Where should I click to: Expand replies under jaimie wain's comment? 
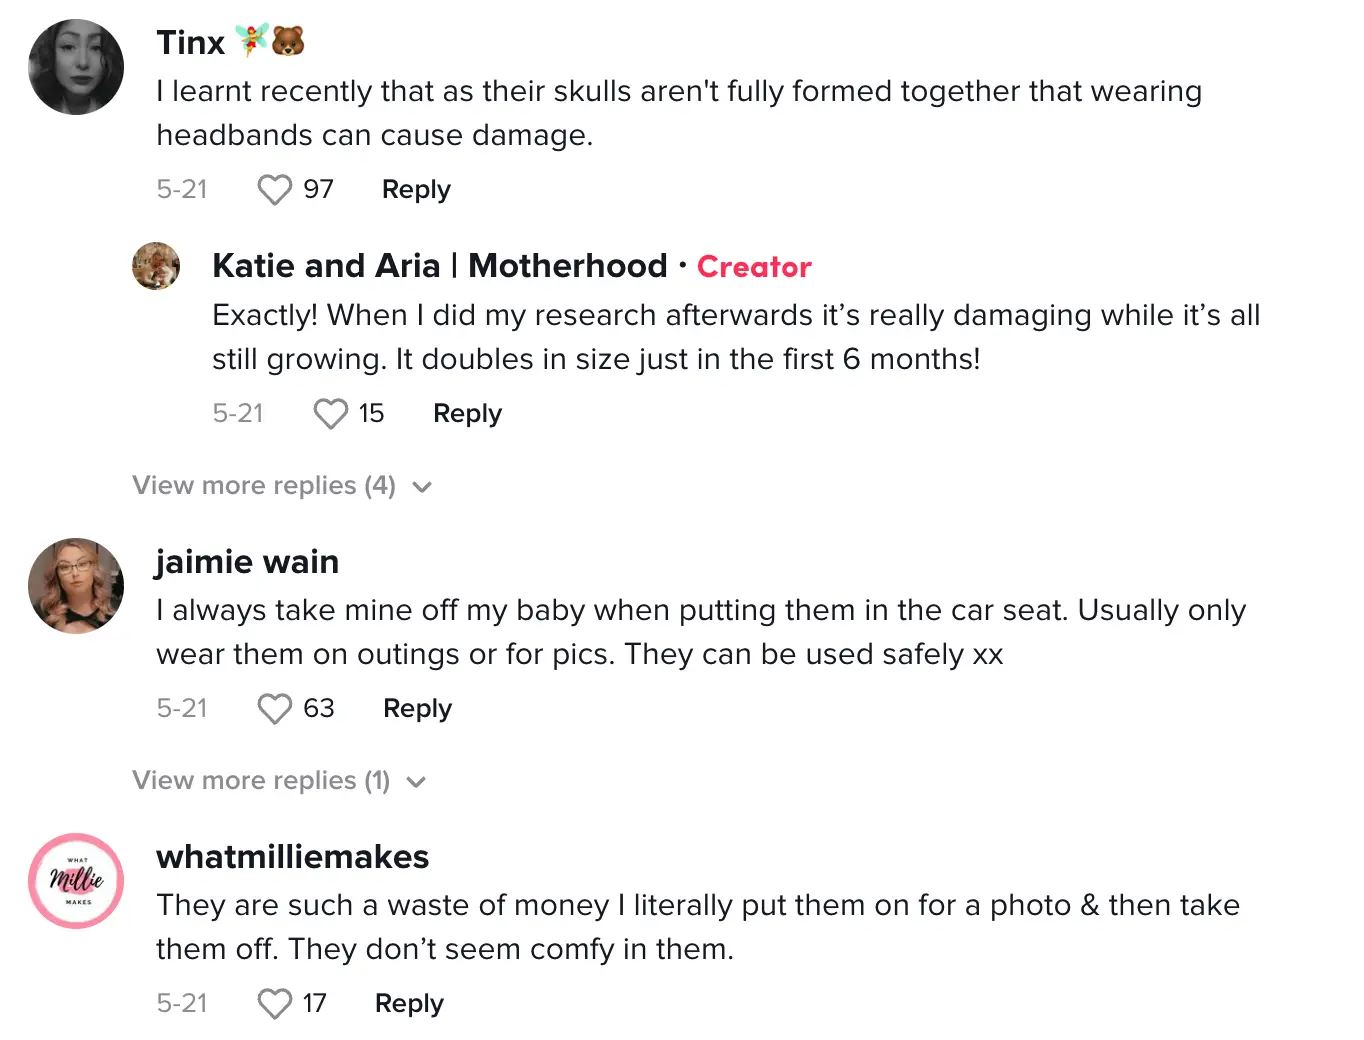tap(262, 781)
